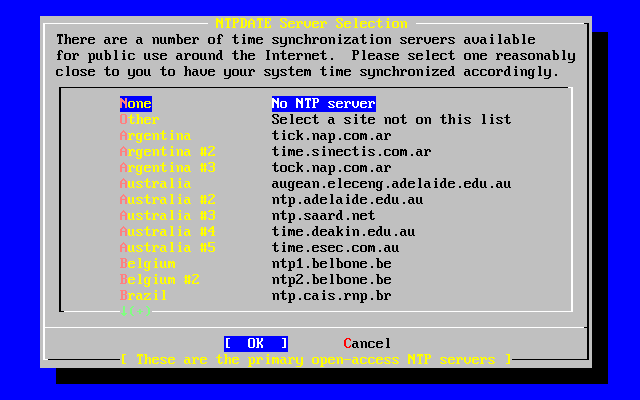Click 'Select a site not on this list' text

[x=391, y=120]
